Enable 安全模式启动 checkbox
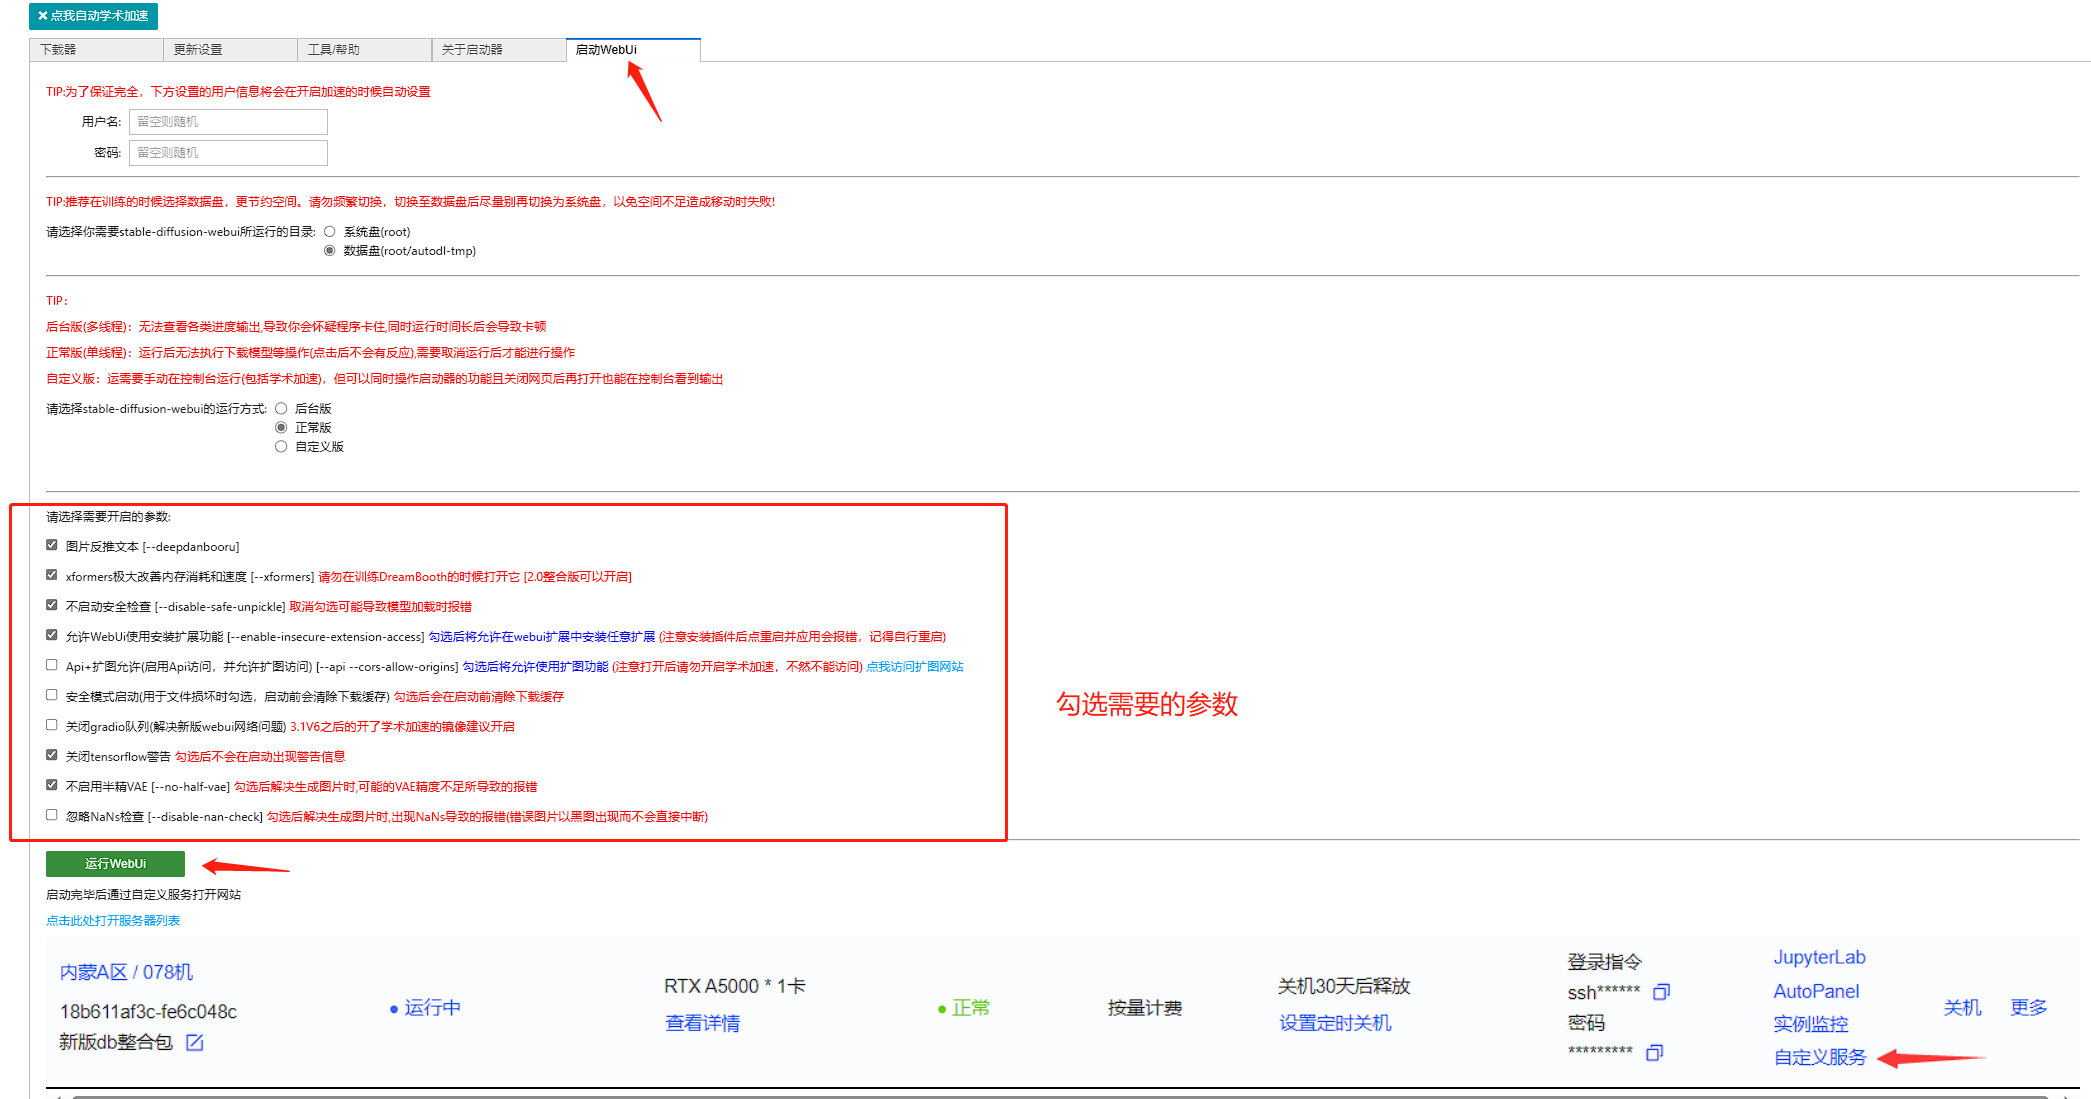Screen dimensions: 2091x1099 (51, 694)
